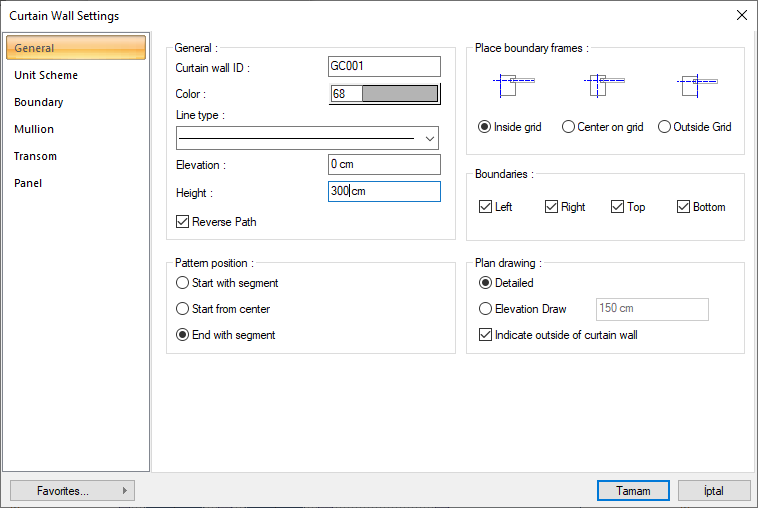Disable the Bottom boundary checkbox
Viewport: 758px width, 508px height.
[684, 207]
